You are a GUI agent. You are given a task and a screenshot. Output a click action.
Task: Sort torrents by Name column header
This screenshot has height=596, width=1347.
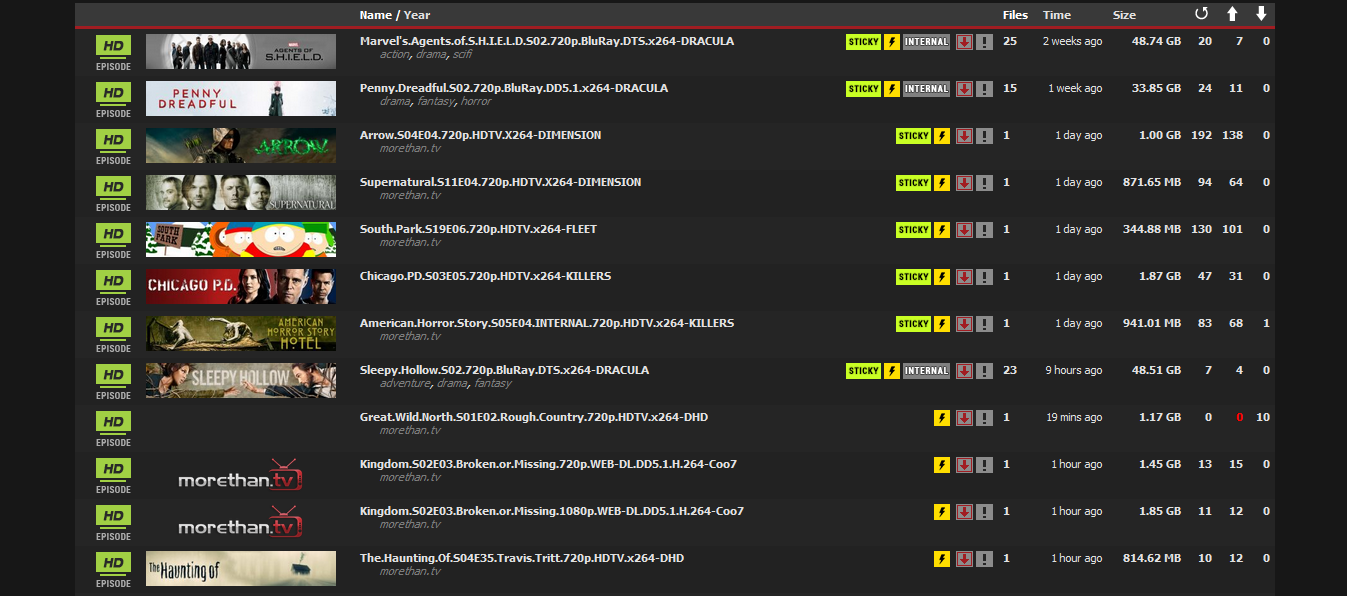[x=376, y=15]
